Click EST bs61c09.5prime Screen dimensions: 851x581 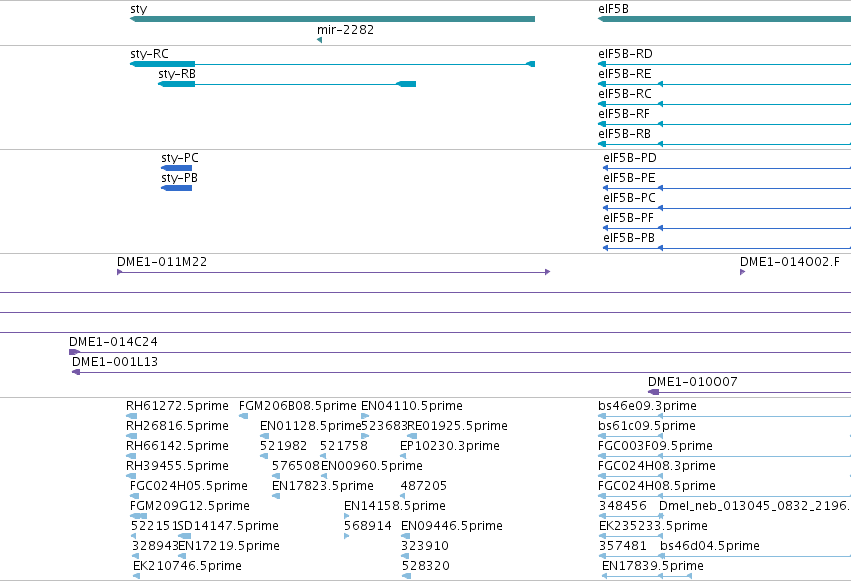[x=647, y=426]
